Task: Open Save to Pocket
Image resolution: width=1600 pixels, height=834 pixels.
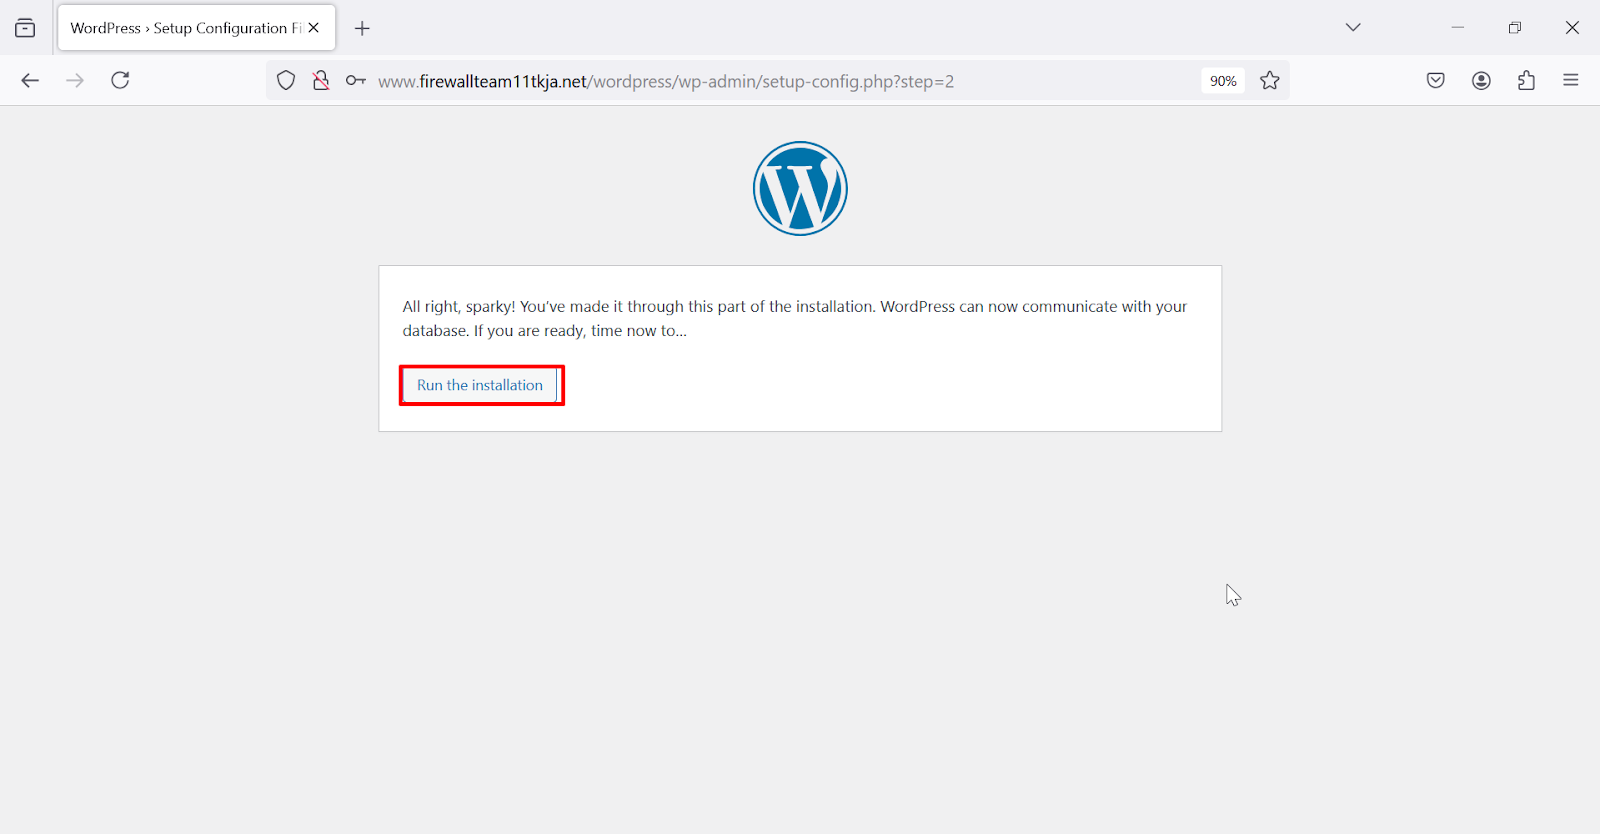Action: pos(1436,81)
